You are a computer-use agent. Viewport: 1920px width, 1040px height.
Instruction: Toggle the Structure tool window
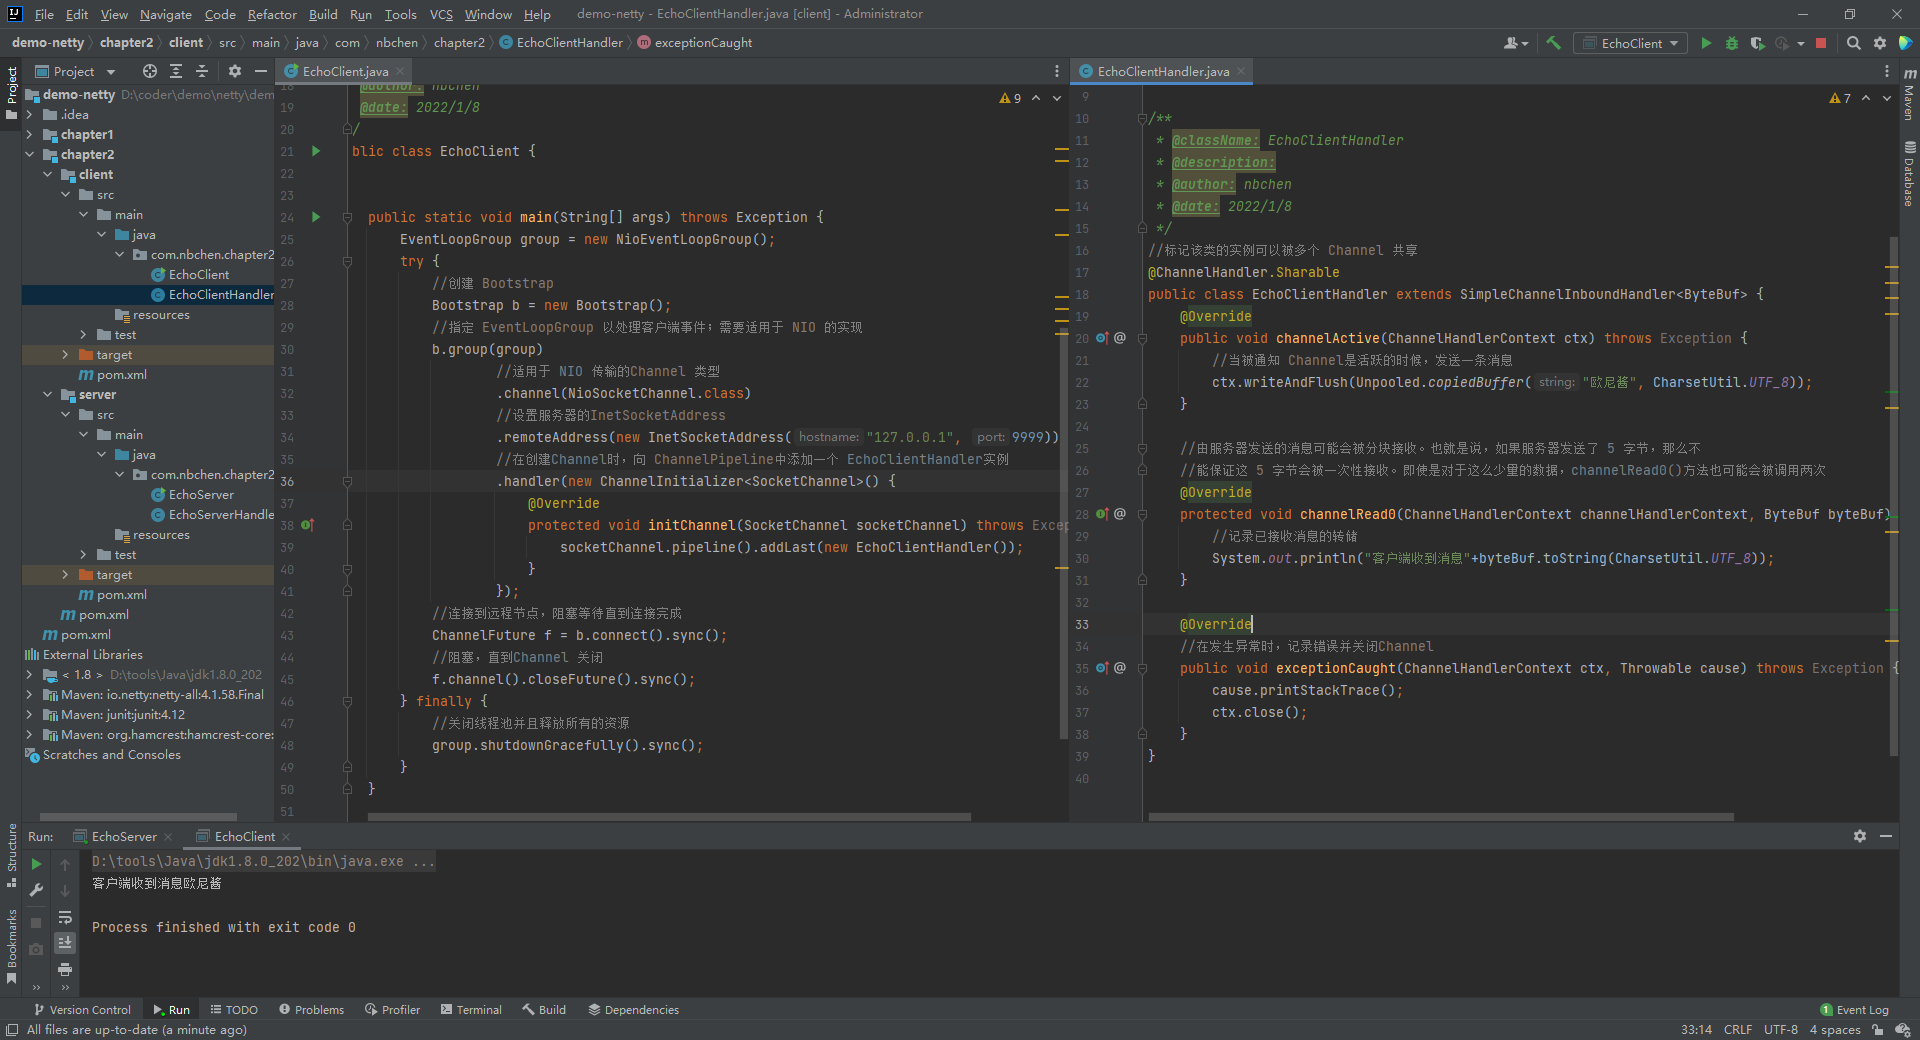[x=12, y=855]
